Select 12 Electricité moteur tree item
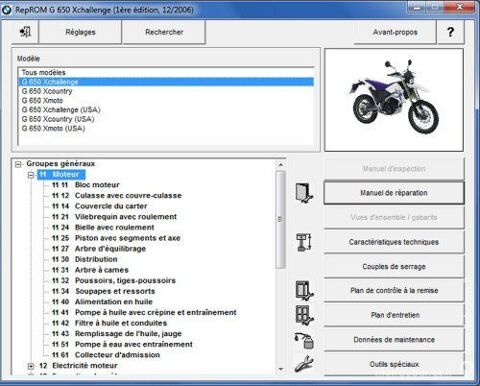 click(x=78, y=366)
